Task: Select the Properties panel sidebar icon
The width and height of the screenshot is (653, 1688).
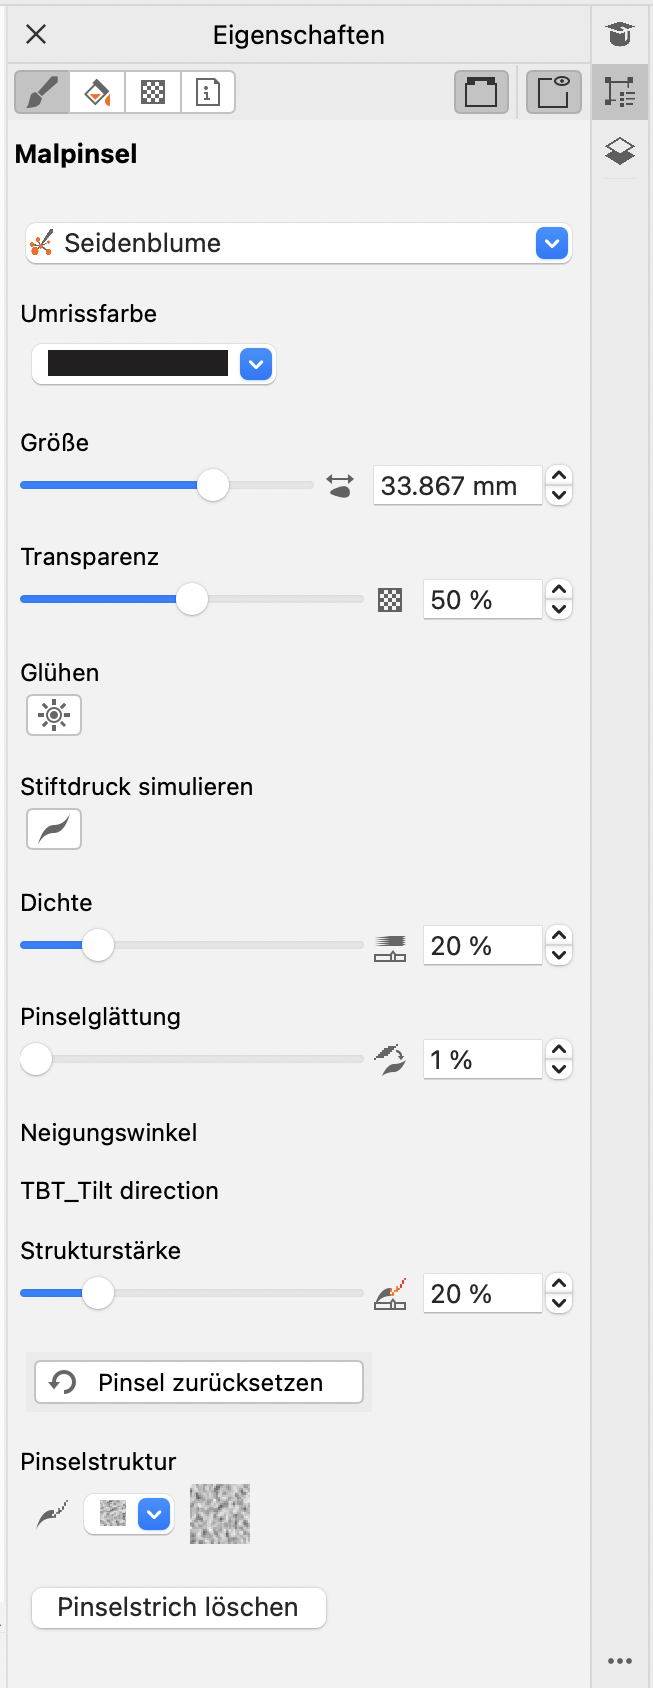Action: tap(620, 92)
